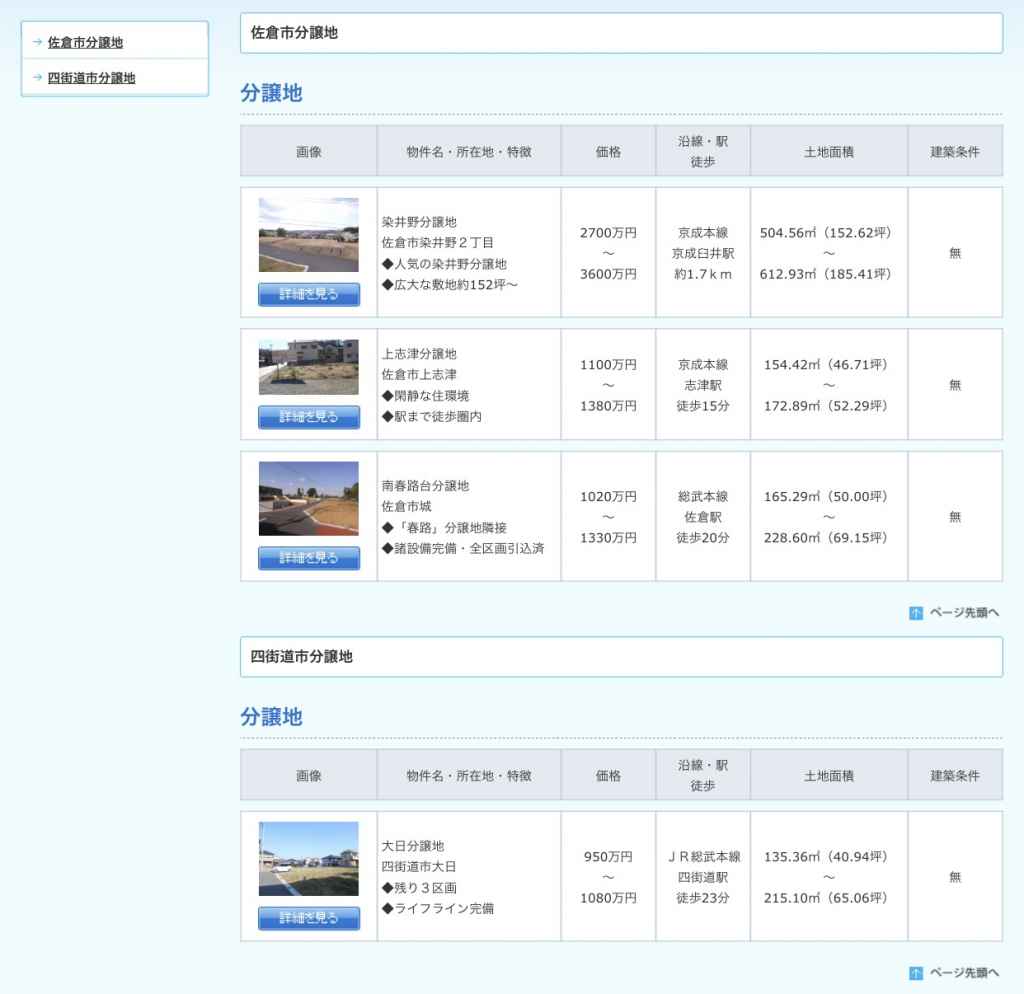Click the 染井野分譲地 property name text

419,222
